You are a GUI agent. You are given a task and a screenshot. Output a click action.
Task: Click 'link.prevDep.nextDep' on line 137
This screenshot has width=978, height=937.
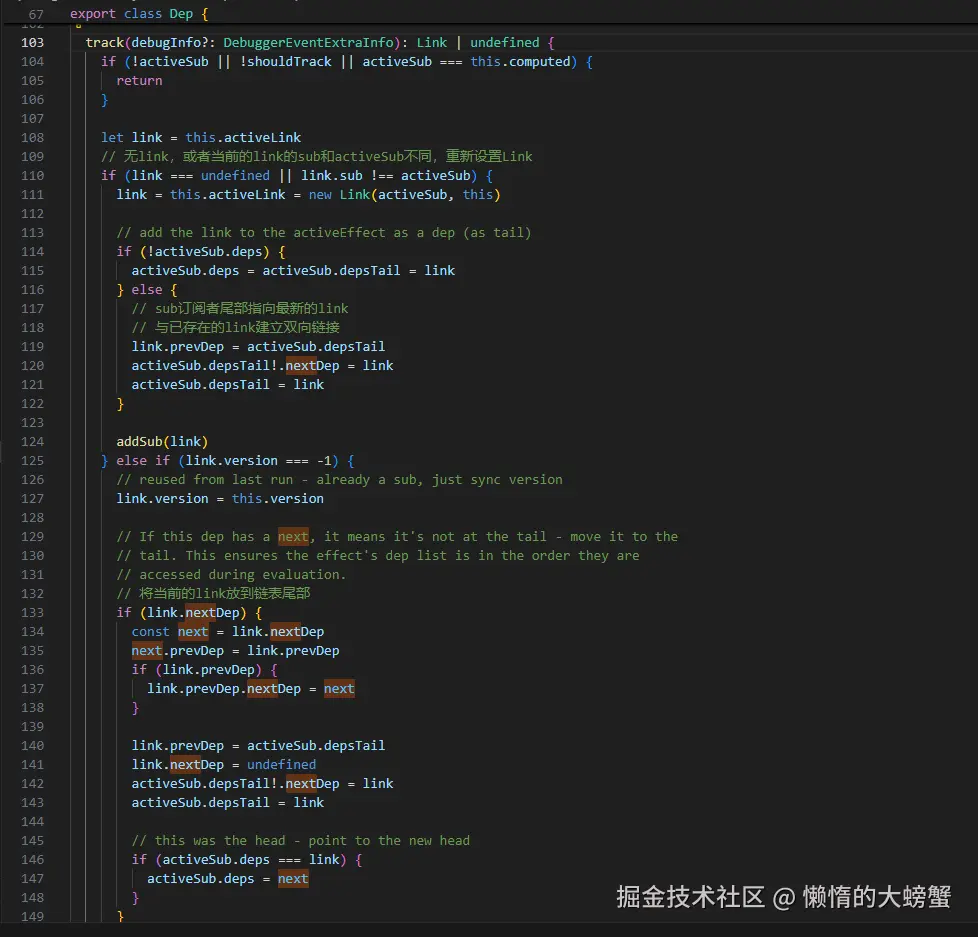(224, 689)
